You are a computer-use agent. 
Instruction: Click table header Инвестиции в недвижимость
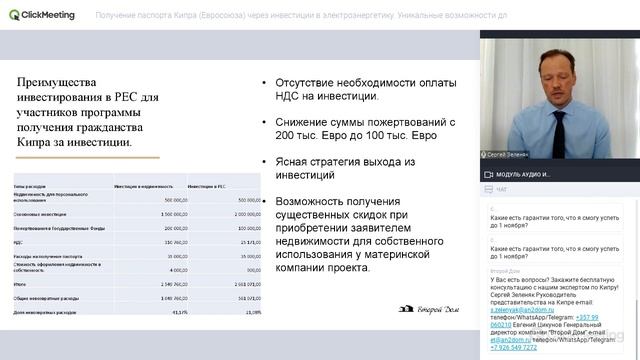pos(143,187)
